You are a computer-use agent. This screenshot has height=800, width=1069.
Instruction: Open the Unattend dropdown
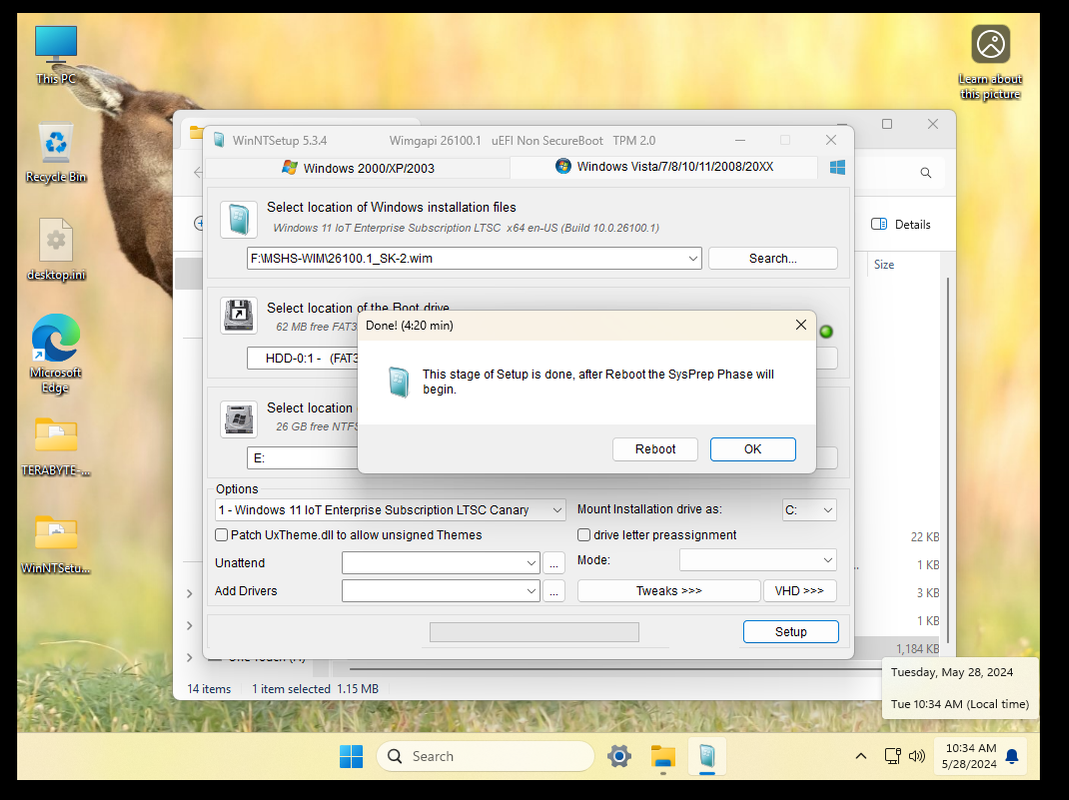pos(531,563)
